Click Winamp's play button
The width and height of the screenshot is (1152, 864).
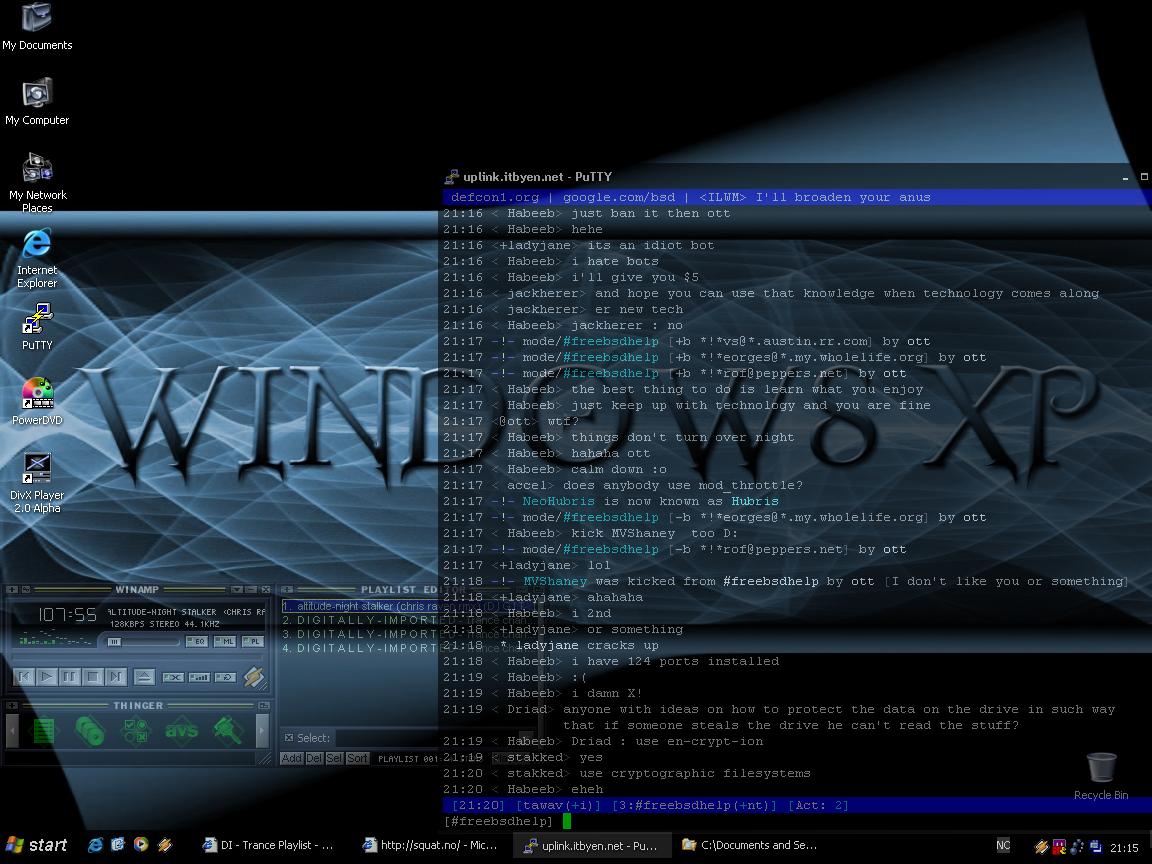click(x=46, y=677)
